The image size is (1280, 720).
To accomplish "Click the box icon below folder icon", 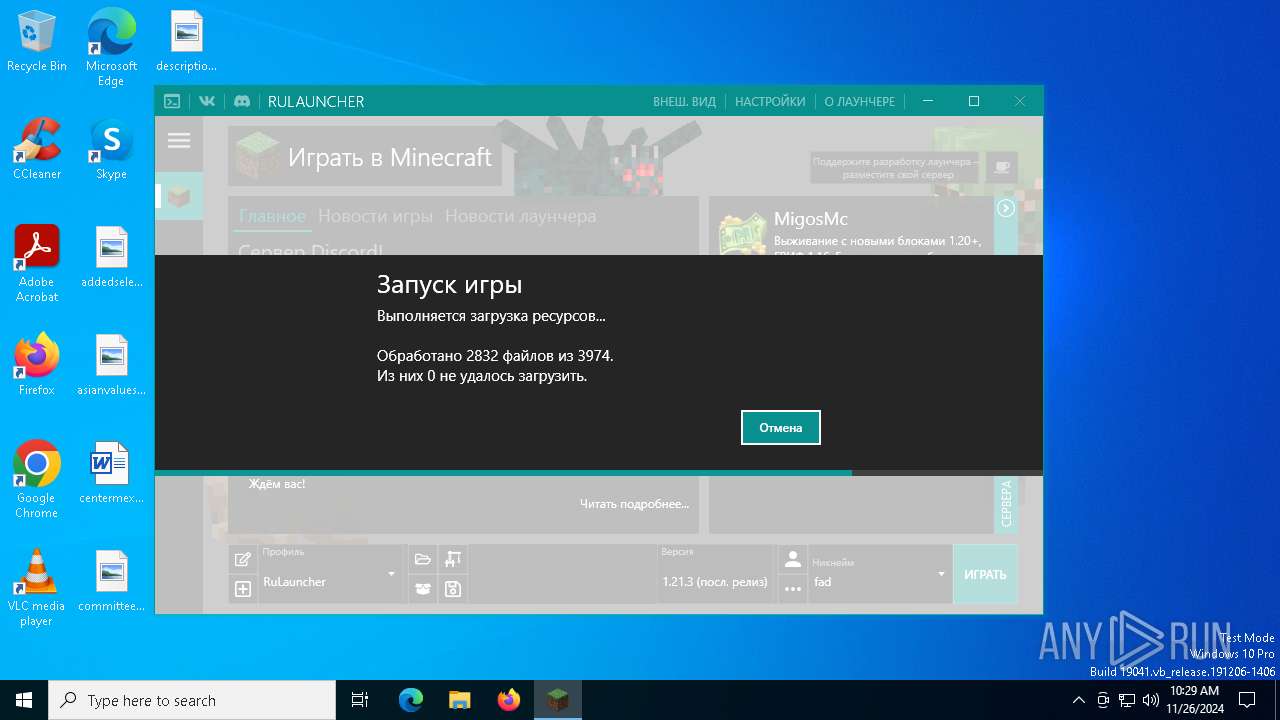I will pyautogui.click(x=423, y=589).
